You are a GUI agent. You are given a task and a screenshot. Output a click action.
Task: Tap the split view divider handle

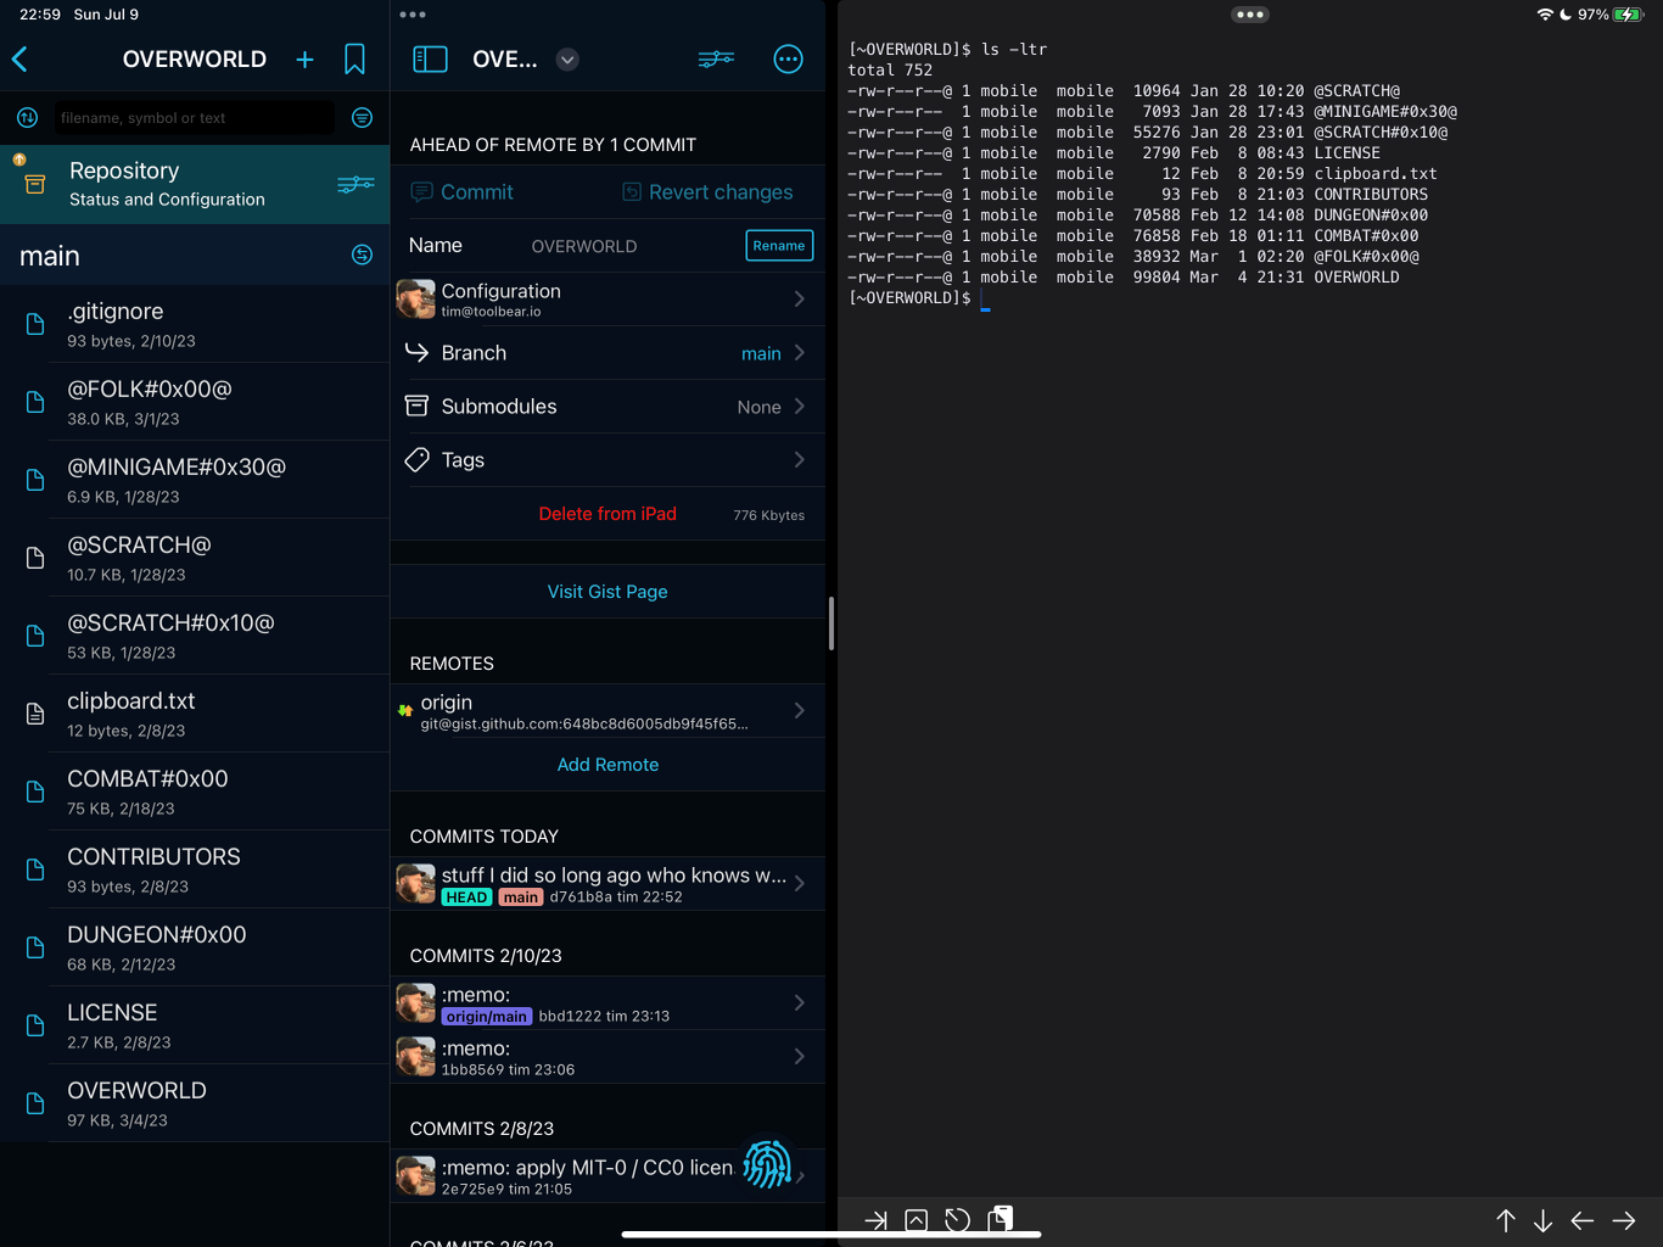(831, 623)
